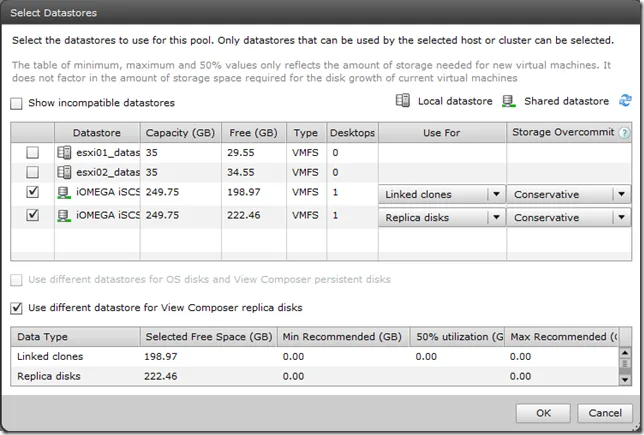Viewport: 644px width, 435px height.
Task: Open the Linked clones Use For dropdown
Action: 442,194
